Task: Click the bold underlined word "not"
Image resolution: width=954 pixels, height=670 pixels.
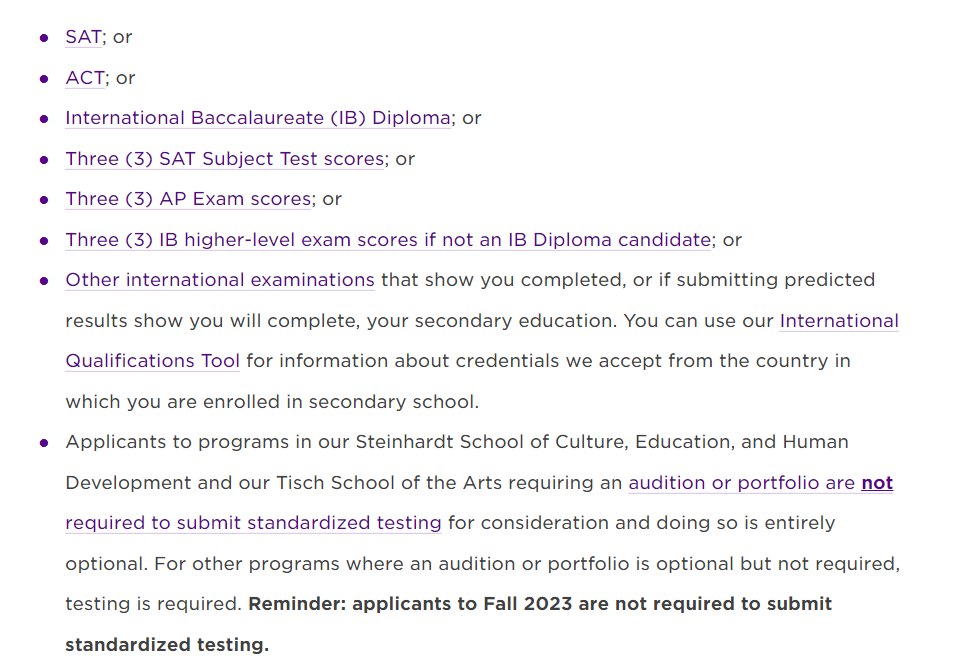Action: [x=877, y=483]
